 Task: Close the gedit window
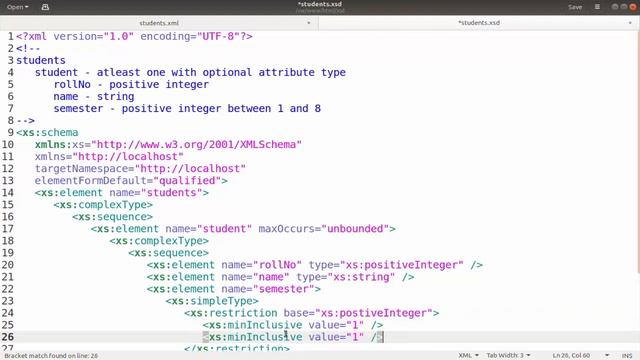point(633,7)
